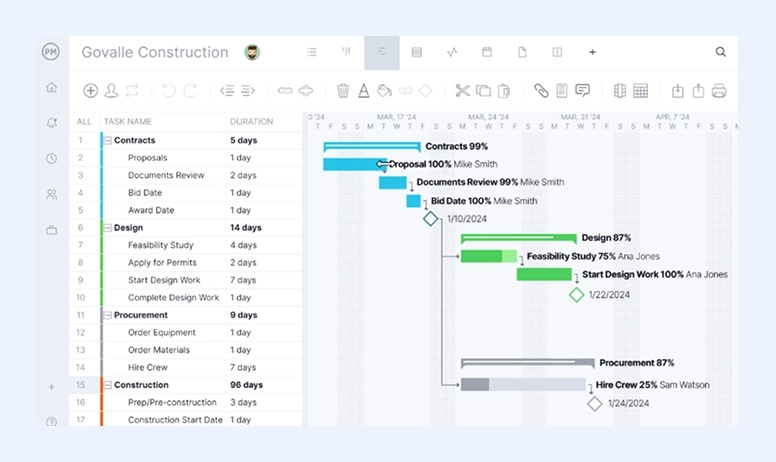
Task: Click the paperclip attachment icon
Action: [541, 91]
